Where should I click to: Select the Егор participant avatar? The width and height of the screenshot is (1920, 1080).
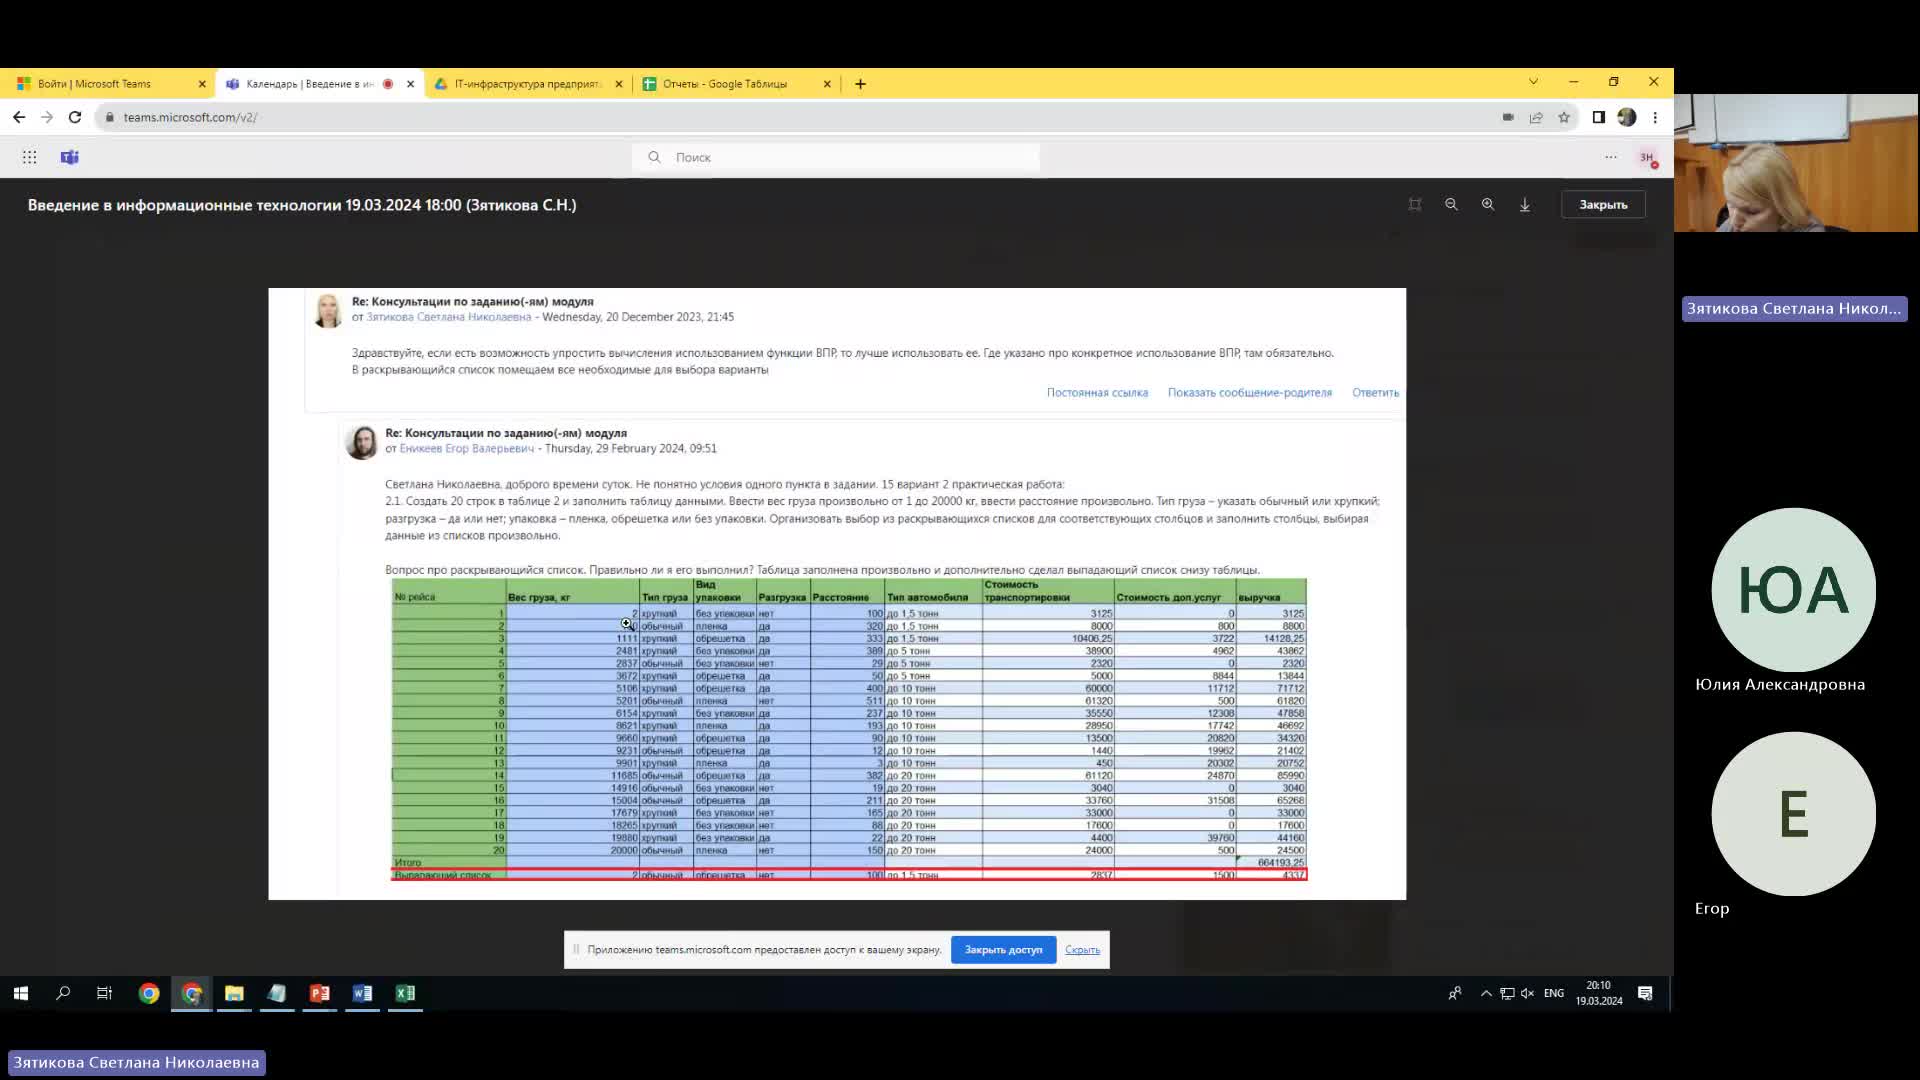pyautogui.click(x=1793, y=814)
